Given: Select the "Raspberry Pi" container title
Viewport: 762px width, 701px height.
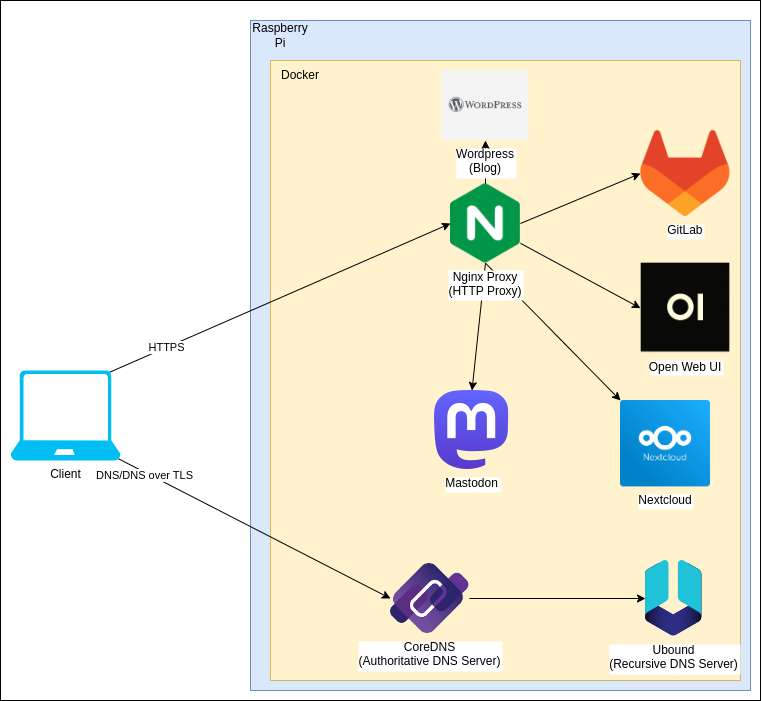Looking at the screenshot, I should click(280, 35).
